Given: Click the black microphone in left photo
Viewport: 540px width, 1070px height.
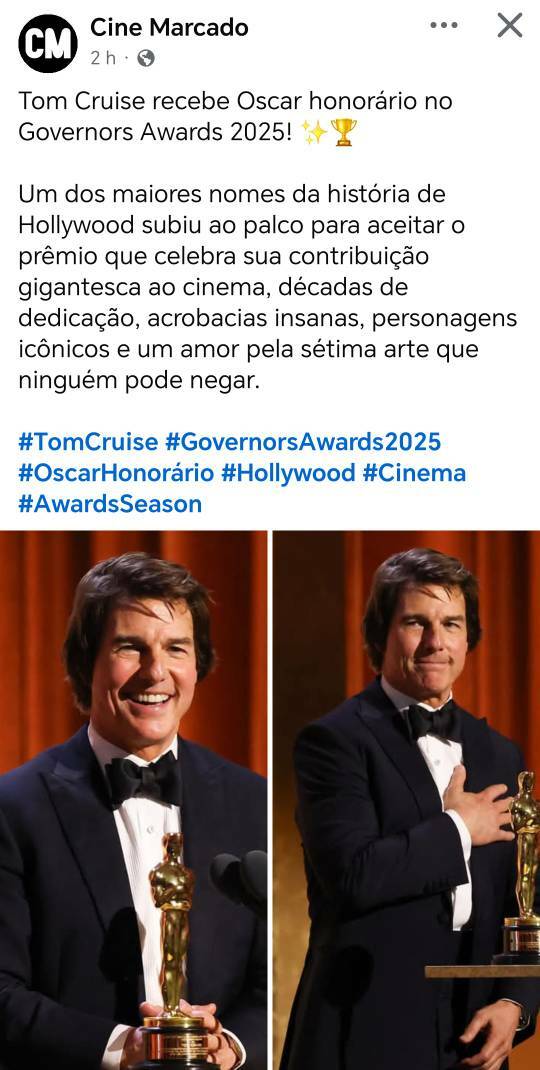Looking at the screenshot, I should pos(238,882).
